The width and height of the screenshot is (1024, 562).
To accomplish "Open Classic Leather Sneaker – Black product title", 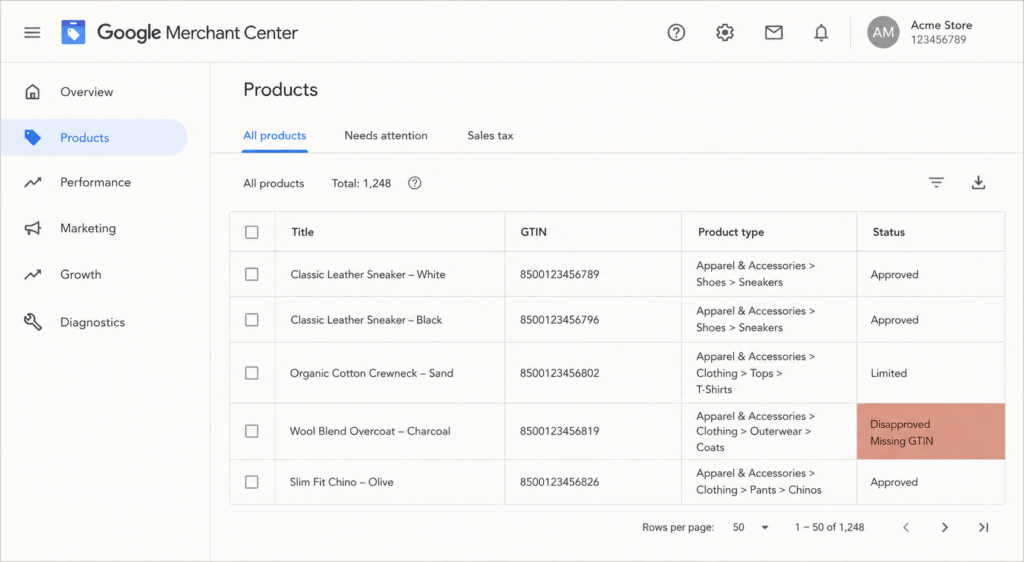I will tap(366, 320).
